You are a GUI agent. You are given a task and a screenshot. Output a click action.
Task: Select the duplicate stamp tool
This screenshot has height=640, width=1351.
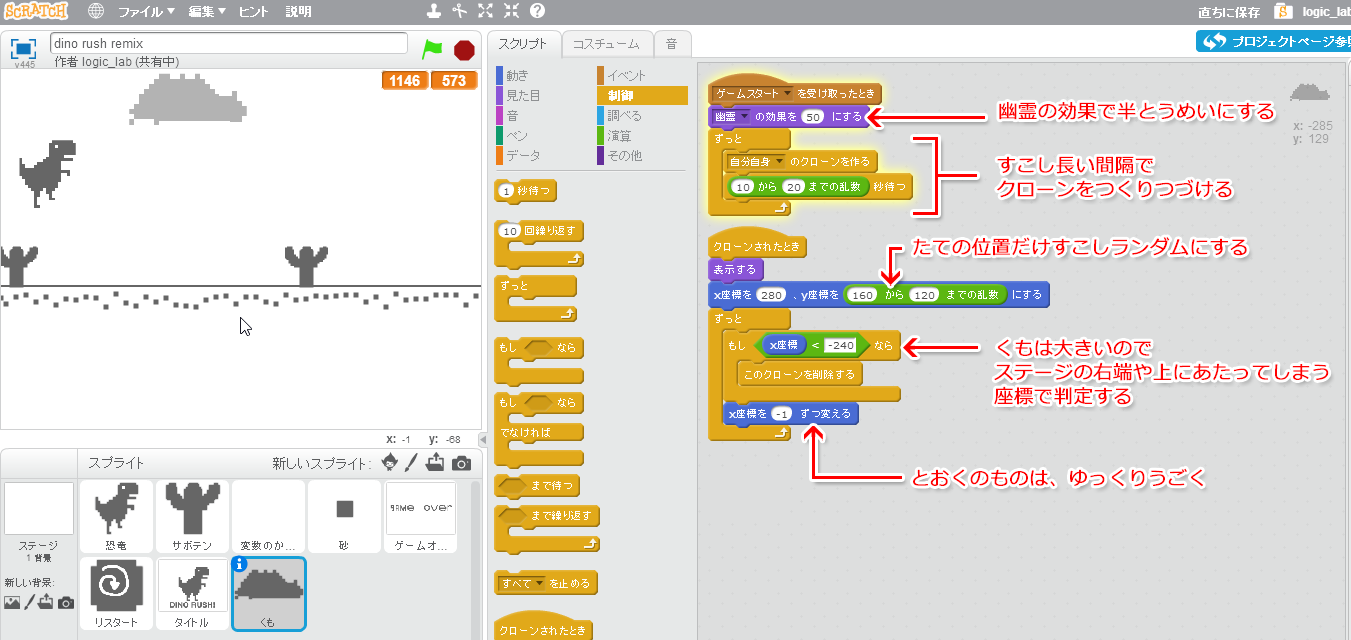tap(433, 11)
